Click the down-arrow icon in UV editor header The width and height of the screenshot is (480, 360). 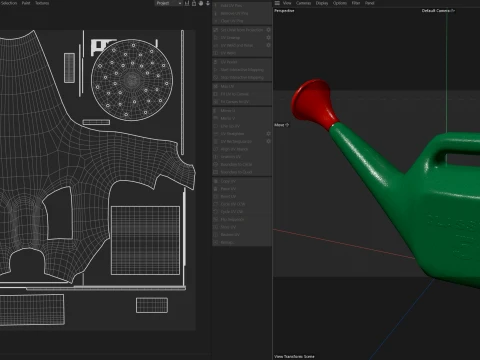coord(208,3)
